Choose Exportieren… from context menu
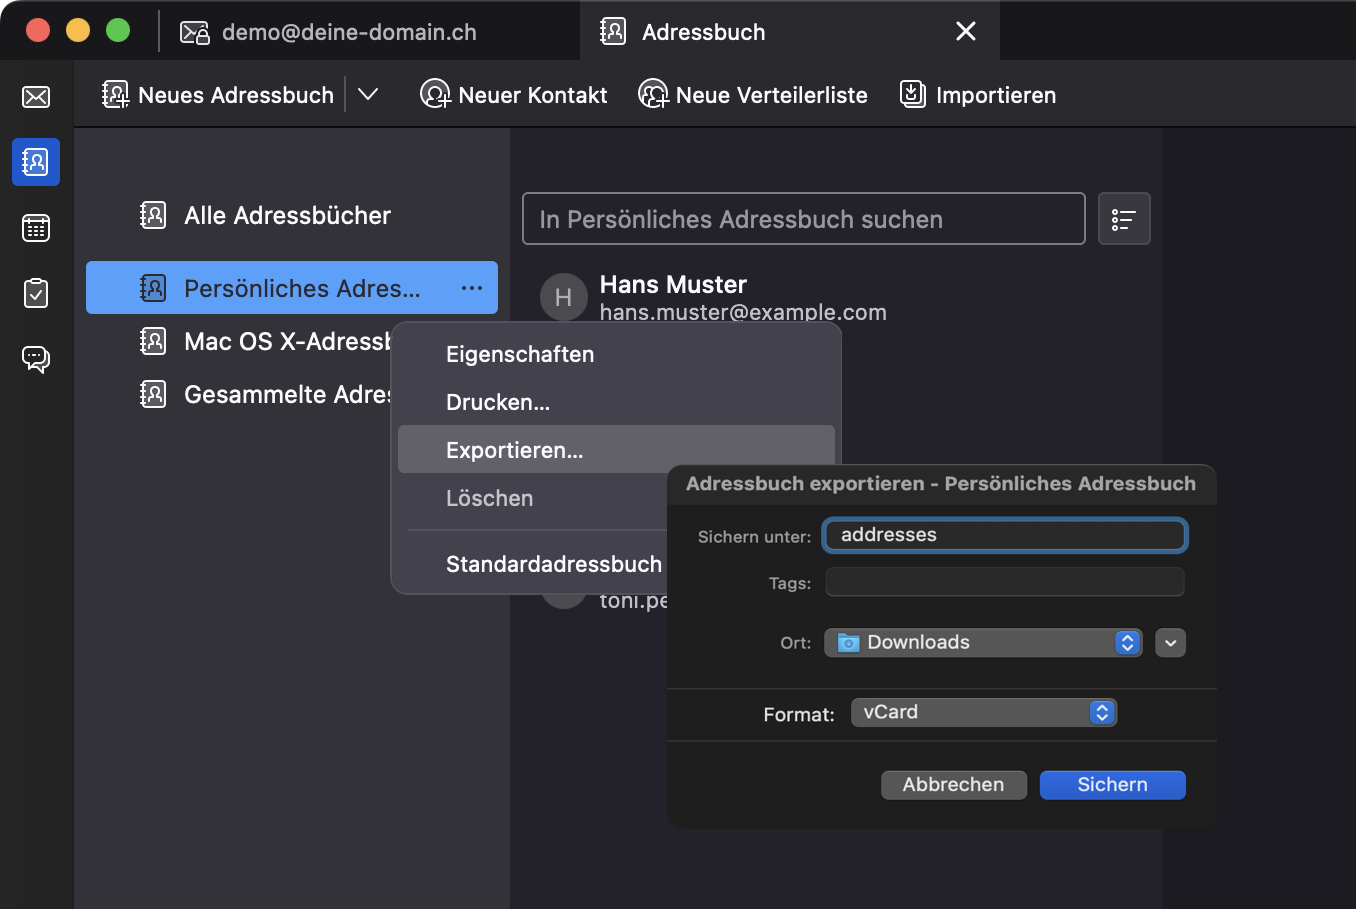Image resolution: width=1356 pixels, height=909 pixels. [616, 450]
